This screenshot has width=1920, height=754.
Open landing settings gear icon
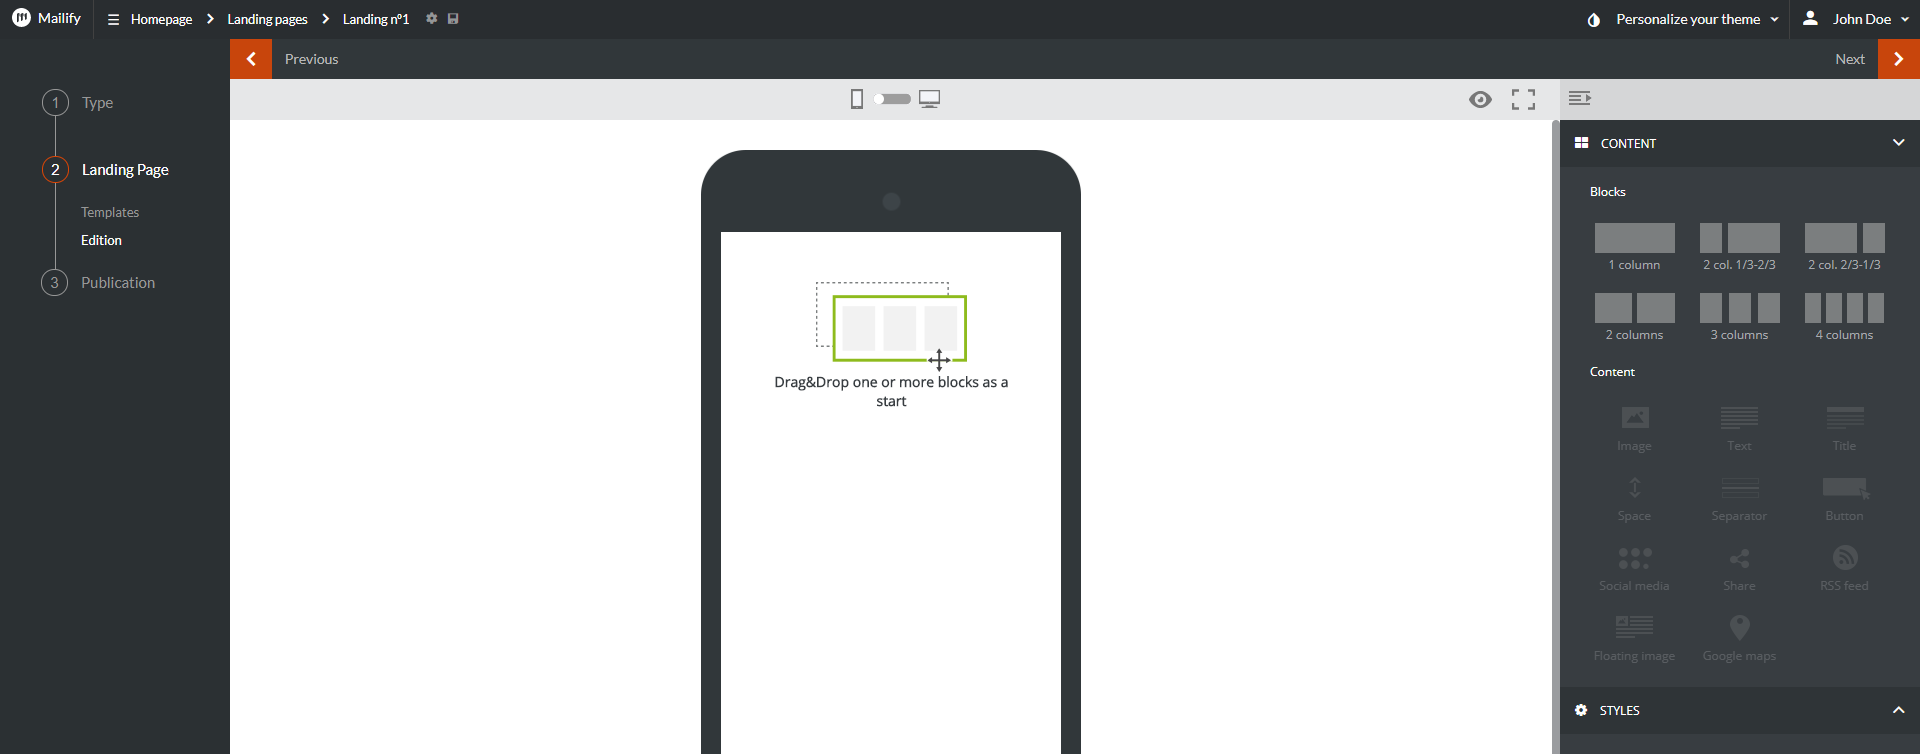point(432,19)
